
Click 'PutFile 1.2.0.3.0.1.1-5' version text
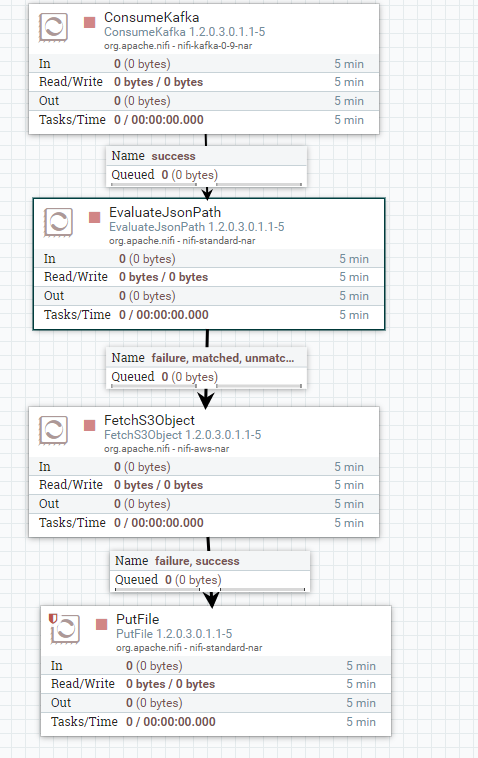[174, 634]
